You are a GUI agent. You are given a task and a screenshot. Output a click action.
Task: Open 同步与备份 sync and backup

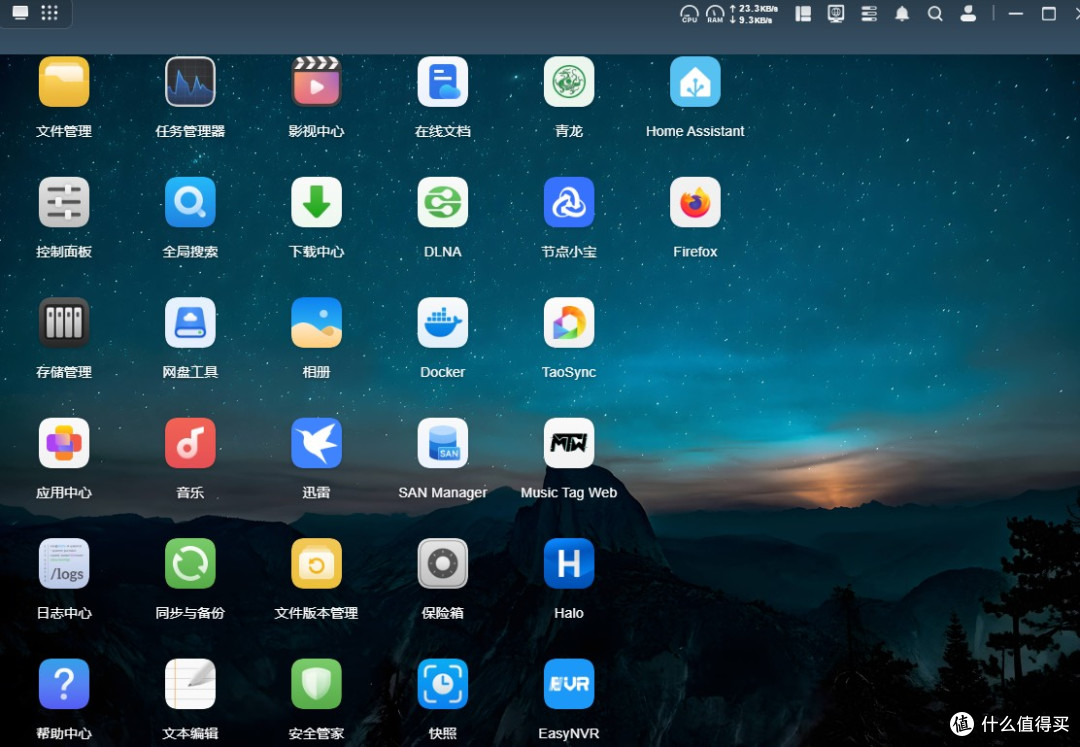[190, 564]
